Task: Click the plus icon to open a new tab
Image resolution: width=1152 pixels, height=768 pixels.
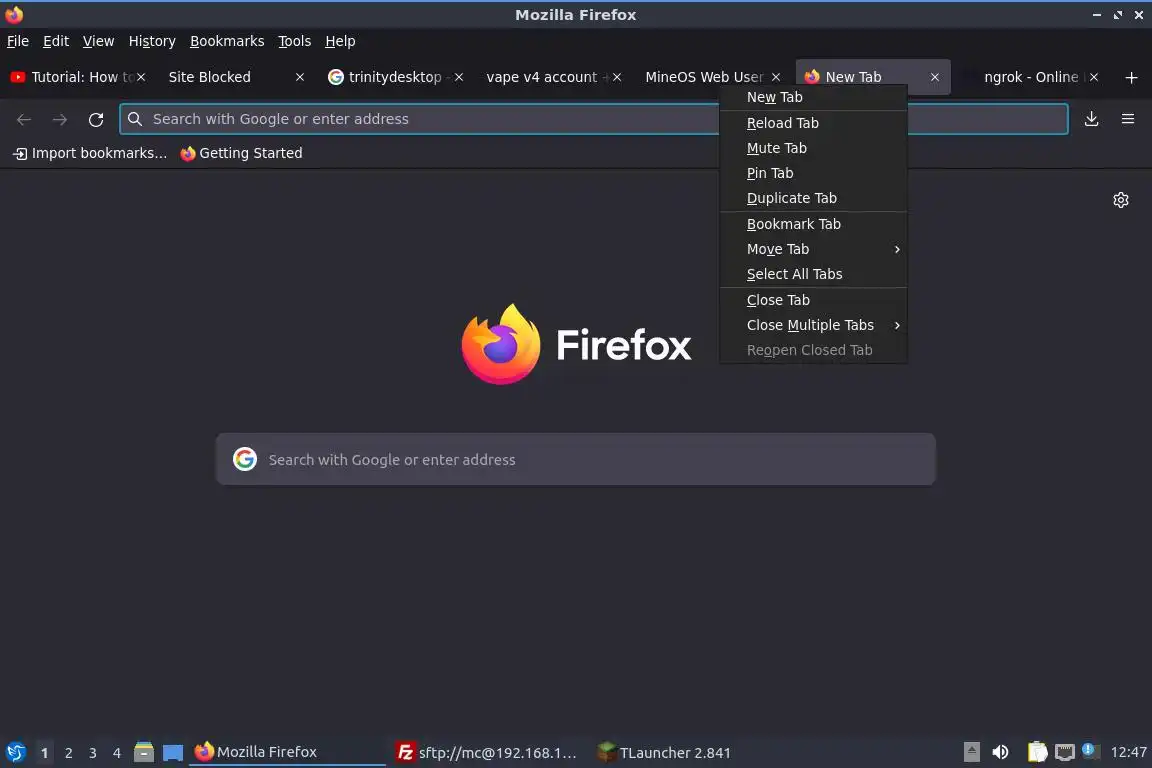Action: 1131,77
